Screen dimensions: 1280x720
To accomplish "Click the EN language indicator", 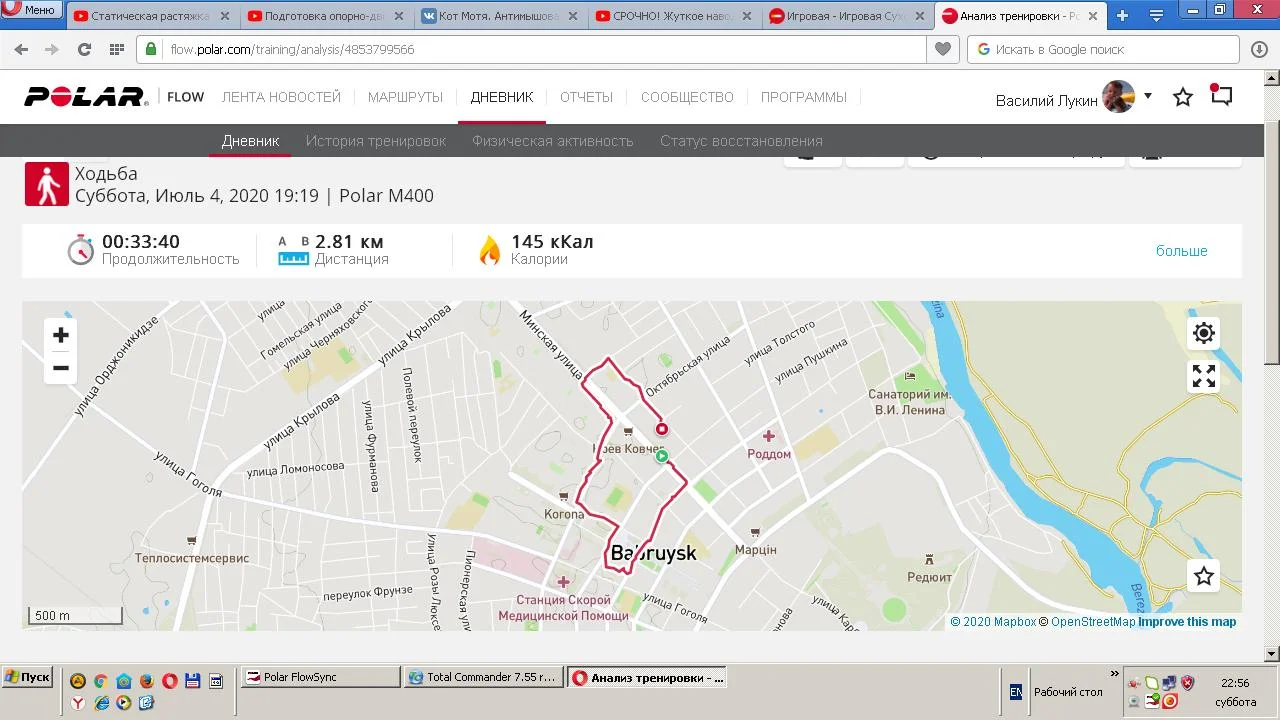I will pyautogui.click(x=1016, y=691).
